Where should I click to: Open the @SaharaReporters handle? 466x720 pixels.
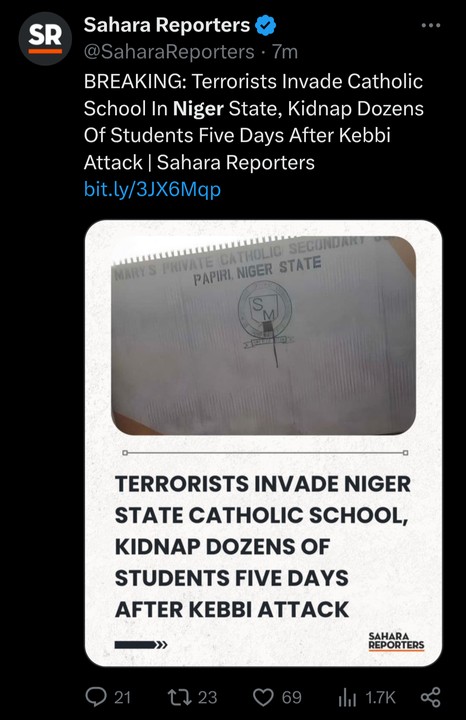click(x=169, y=52)
